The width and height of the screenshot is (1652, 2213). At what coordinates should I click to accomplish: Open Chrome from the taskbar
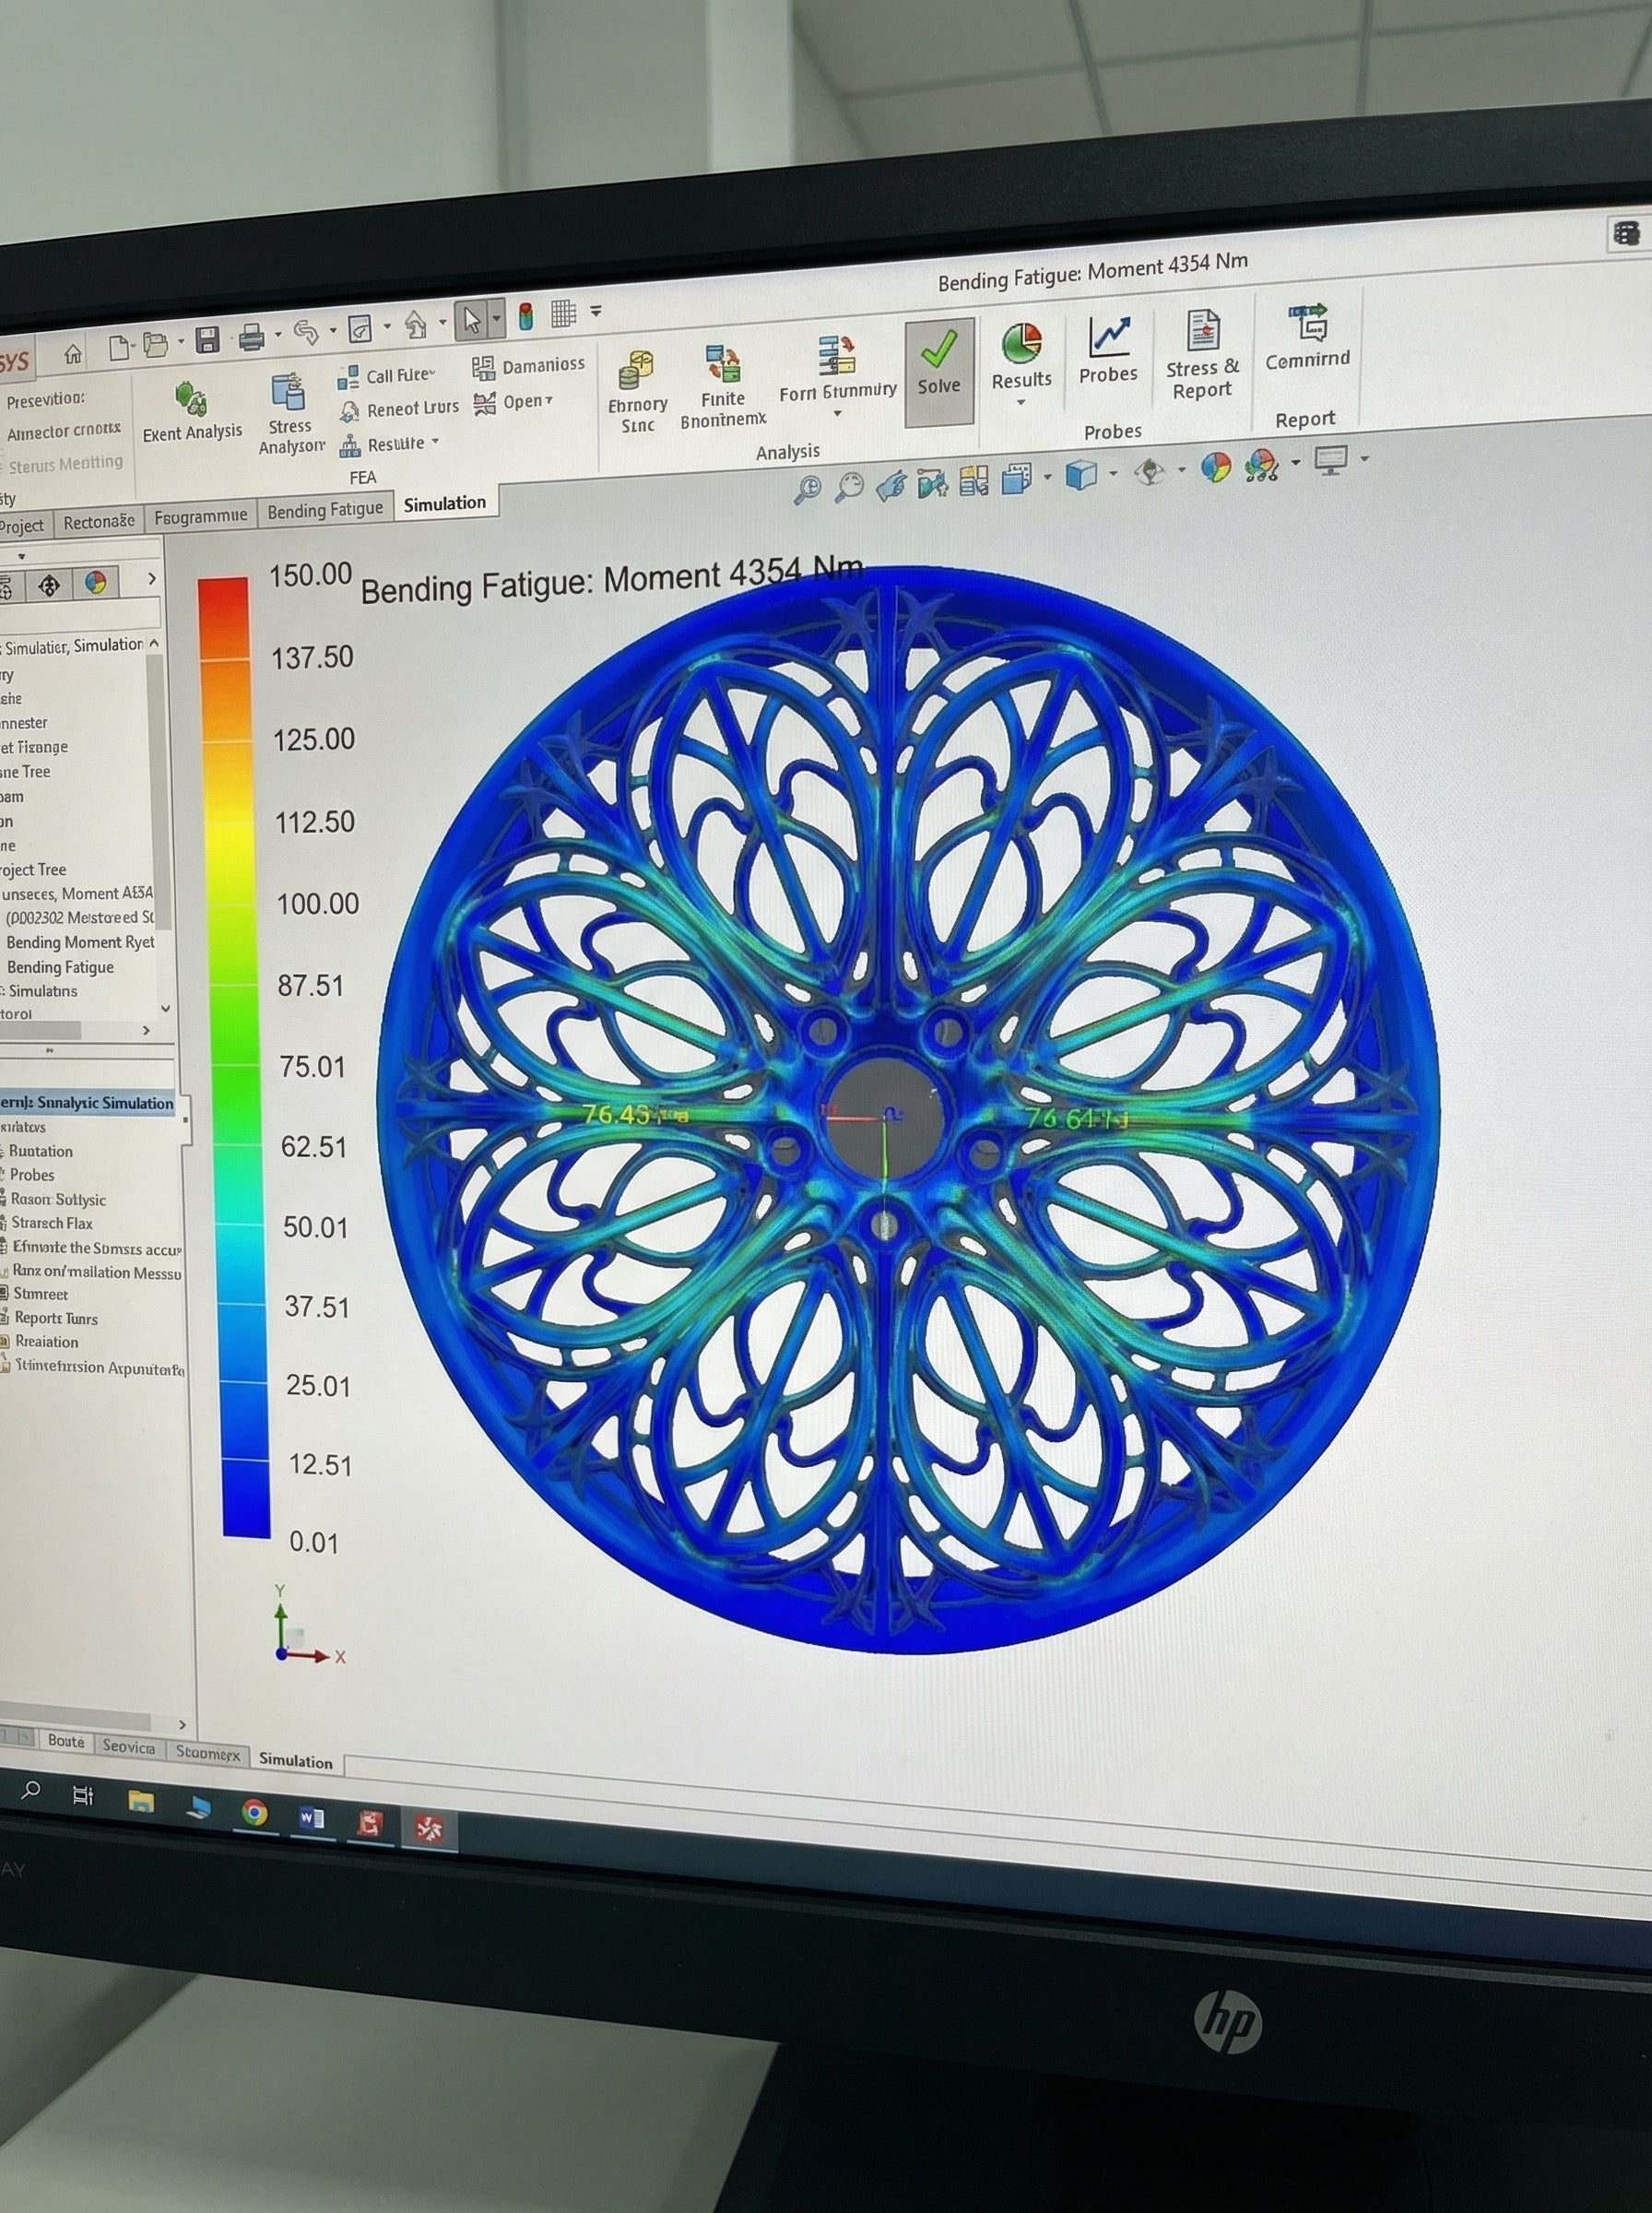tap(255, 1812)
